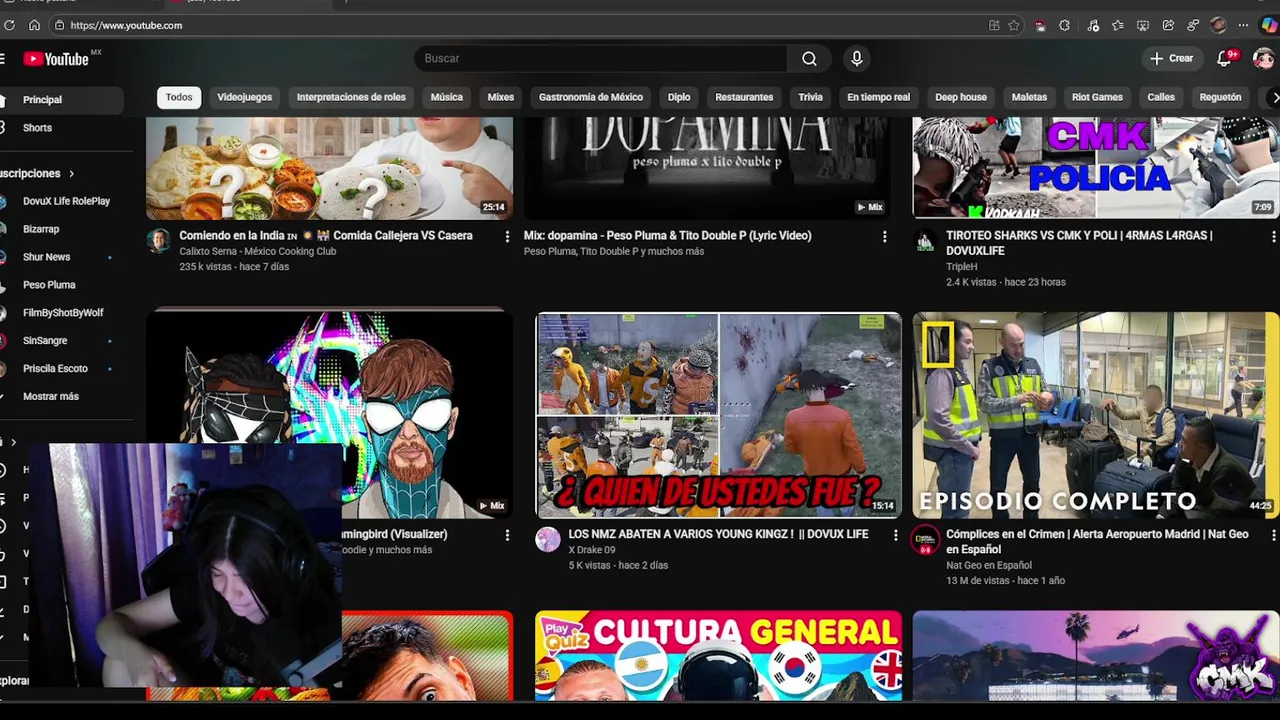The image size is (1280, 720).
Task: Open CMK Policía video thumbnail
Action: [x=1096, y=168]
